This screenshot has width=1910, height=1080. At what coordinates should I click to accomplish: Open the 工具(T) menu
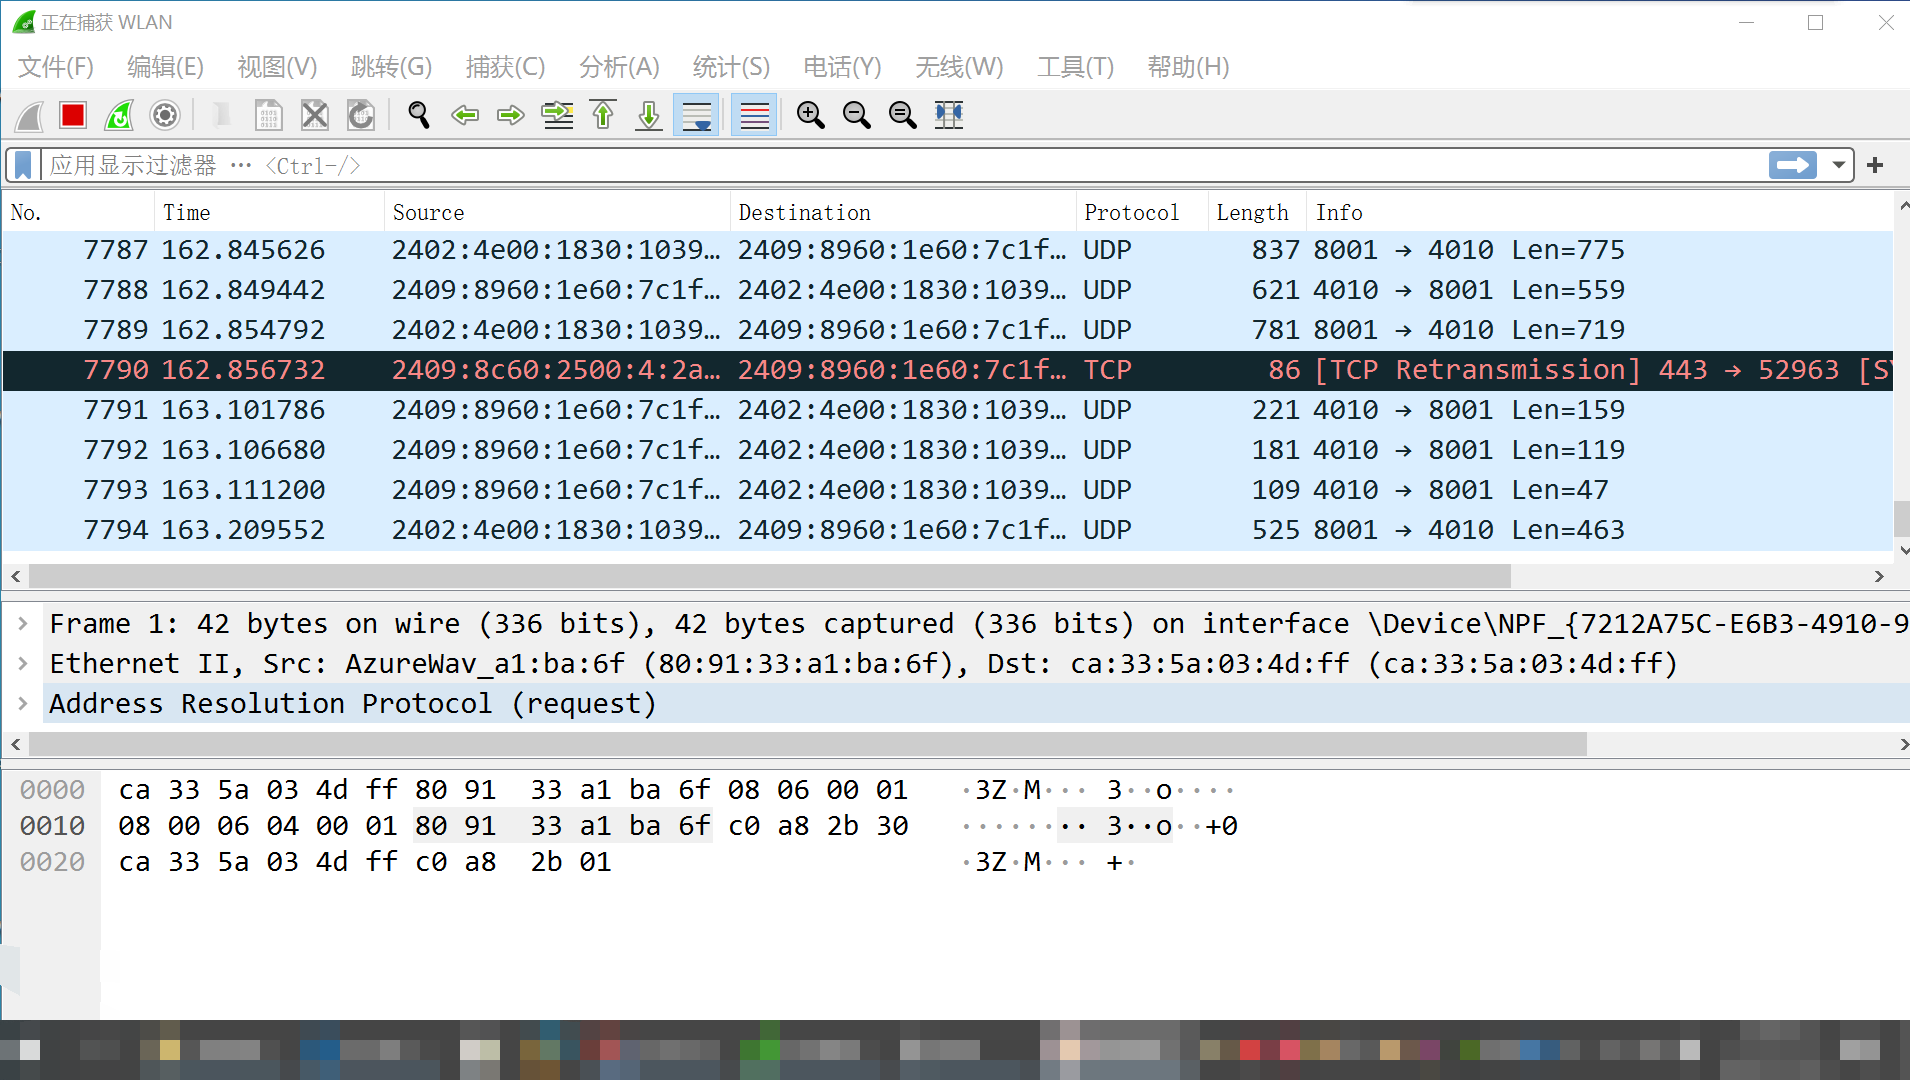click(1075, 67)
